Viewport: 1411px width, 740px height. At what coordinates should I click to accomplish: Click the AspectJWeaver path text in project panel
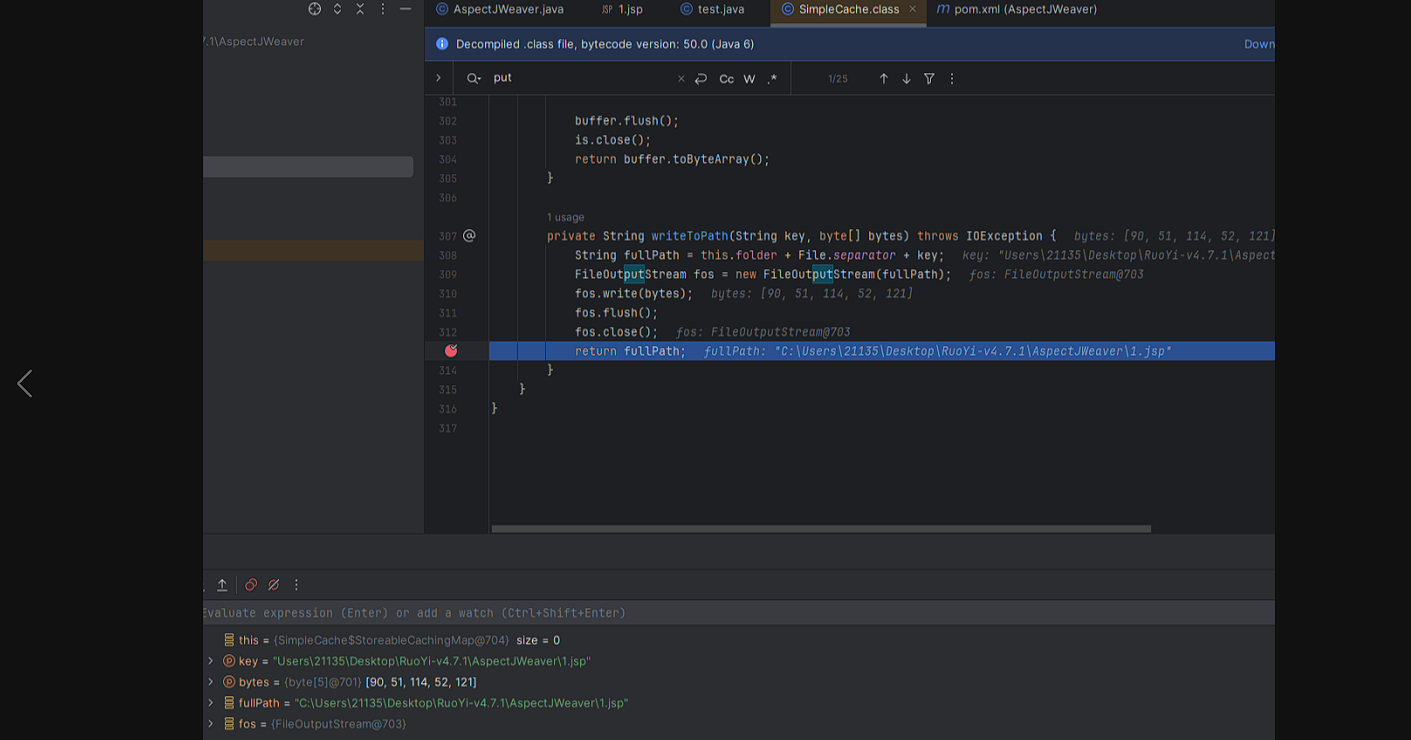[254, 41]
